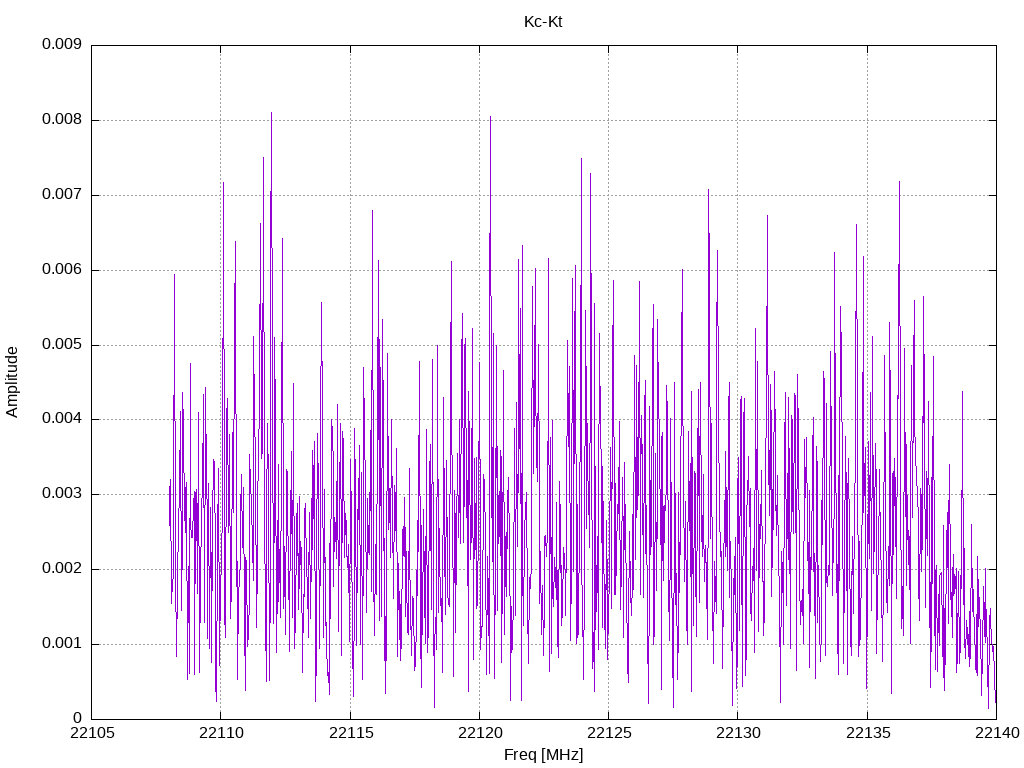Click the 22115 x-axis tick label
Screen dimensions: 1024x768
351,733
